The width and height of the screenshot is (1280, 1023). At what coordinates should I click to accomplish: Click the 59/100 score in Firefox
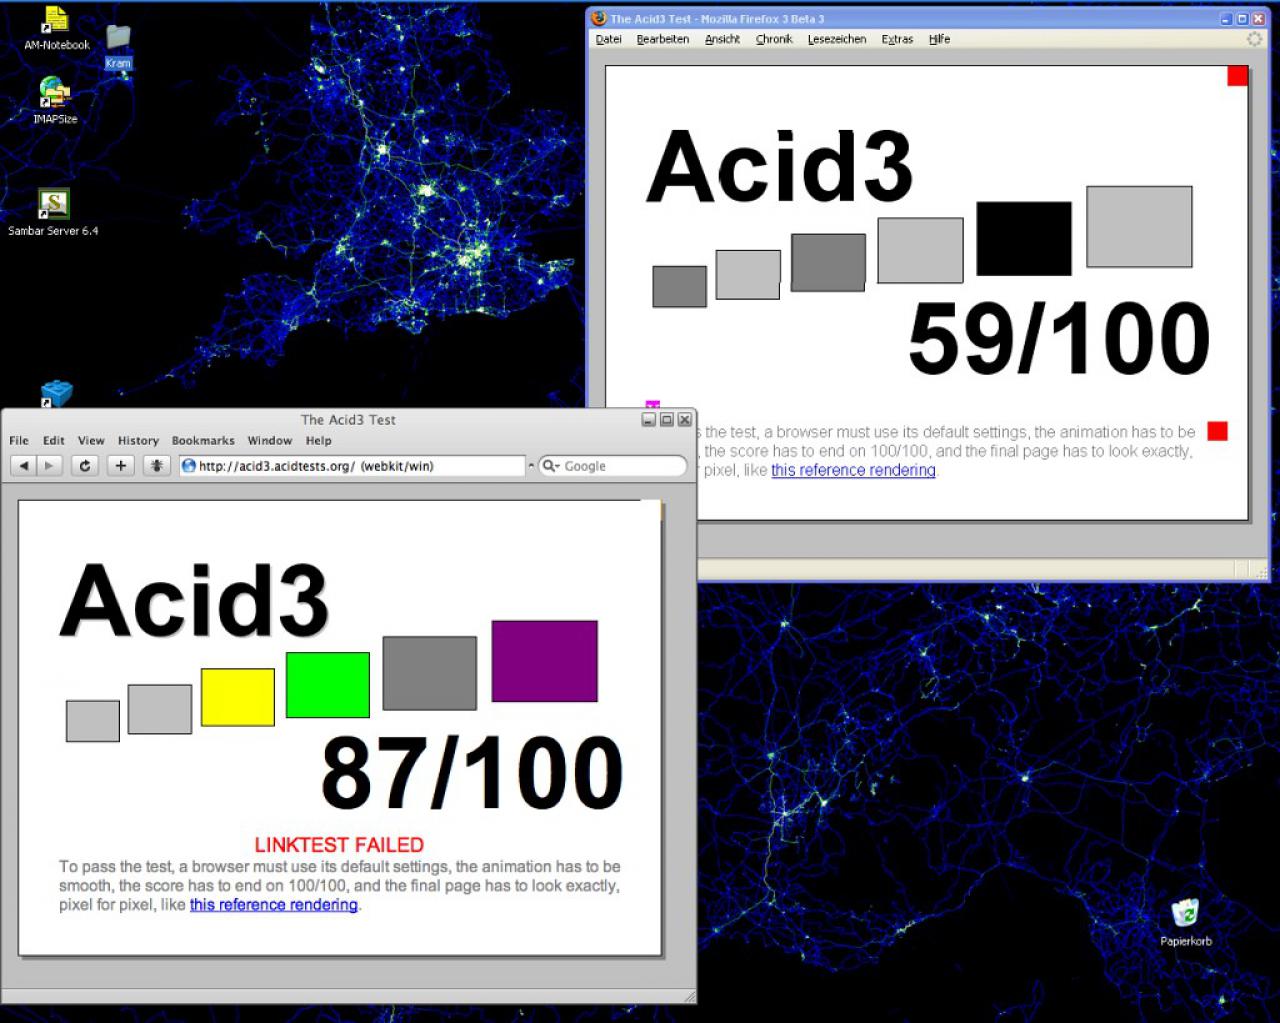click(x=1059, y=339)
